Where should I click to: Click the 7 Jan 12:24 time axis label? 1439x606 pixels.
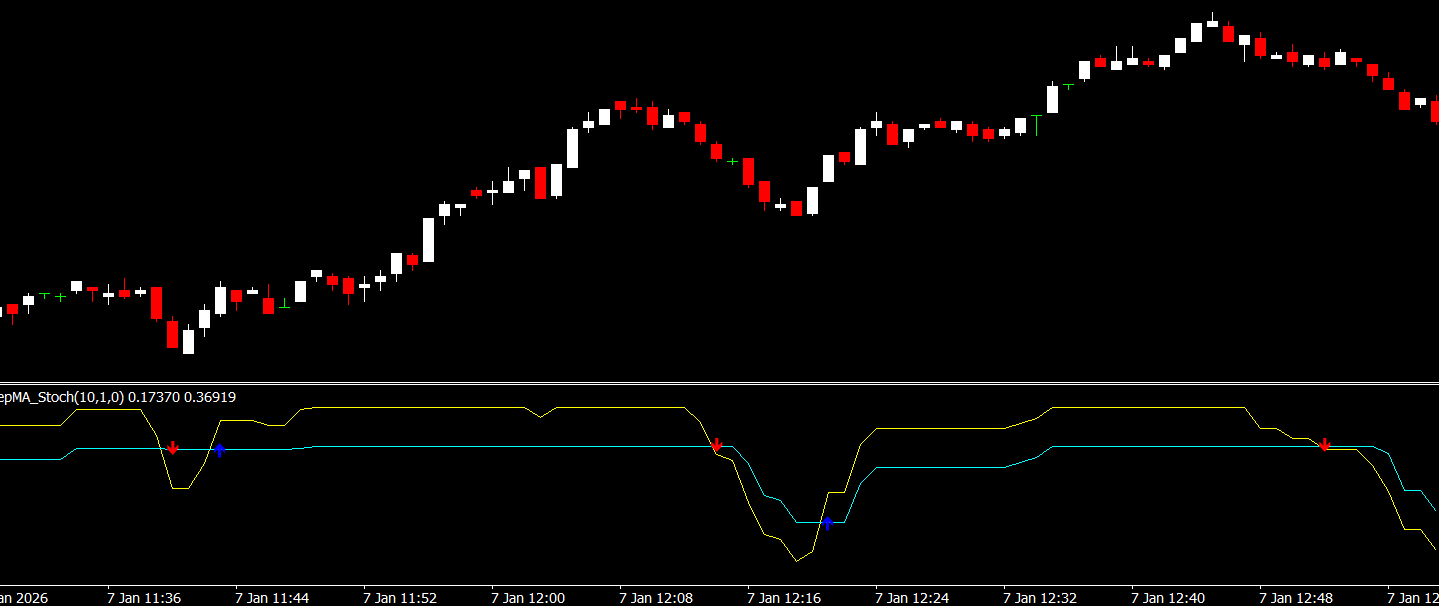pyautogui.click(x=912, y=598)
